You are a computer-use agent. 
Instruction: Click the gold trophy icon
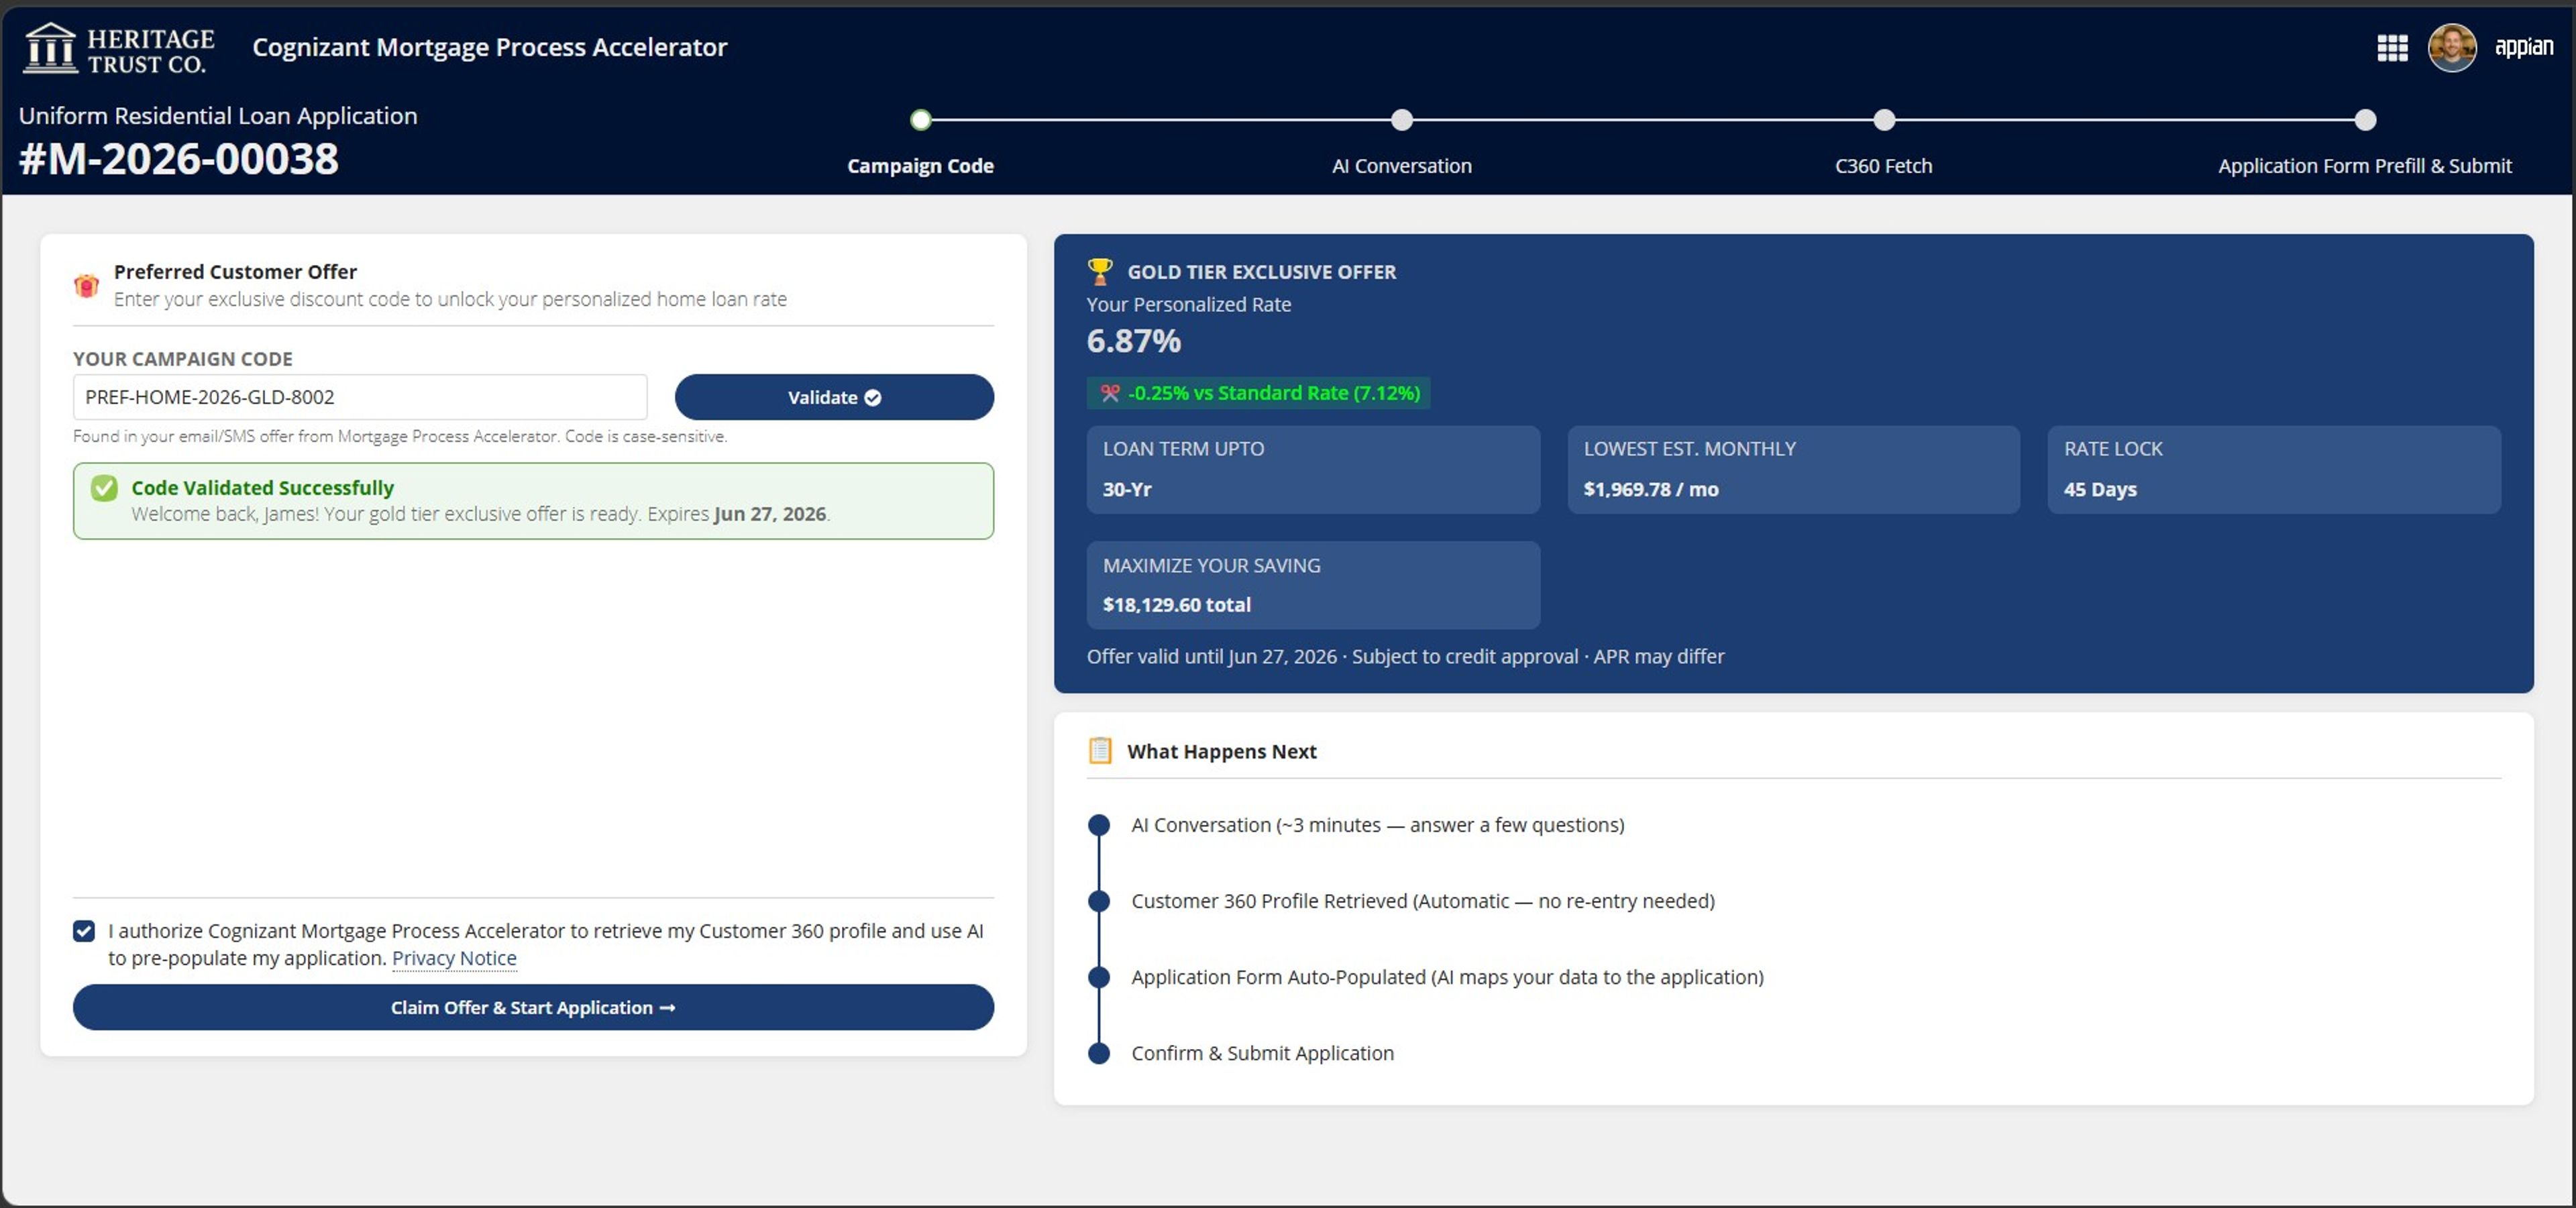(1100, 271)
